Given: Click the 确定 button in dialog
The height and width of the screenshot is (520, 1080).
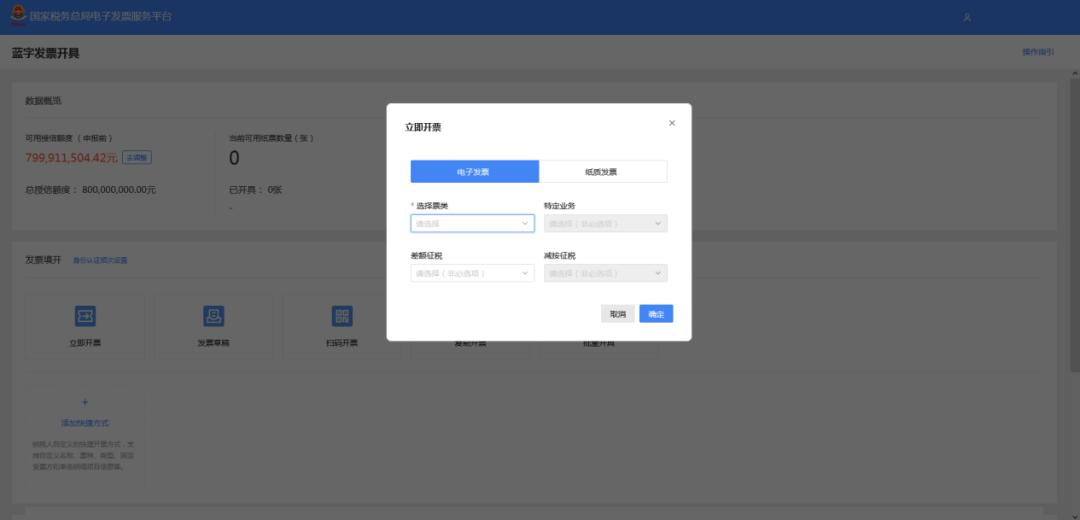Looking at the screenshot, I should (656, 314).
